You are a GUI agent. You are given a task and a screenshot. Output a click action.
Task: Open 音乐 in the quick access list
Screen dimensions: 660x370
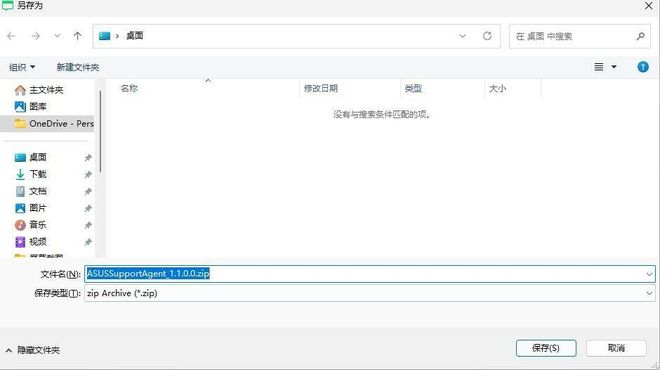pyautogui.click(x=30, y=225)
